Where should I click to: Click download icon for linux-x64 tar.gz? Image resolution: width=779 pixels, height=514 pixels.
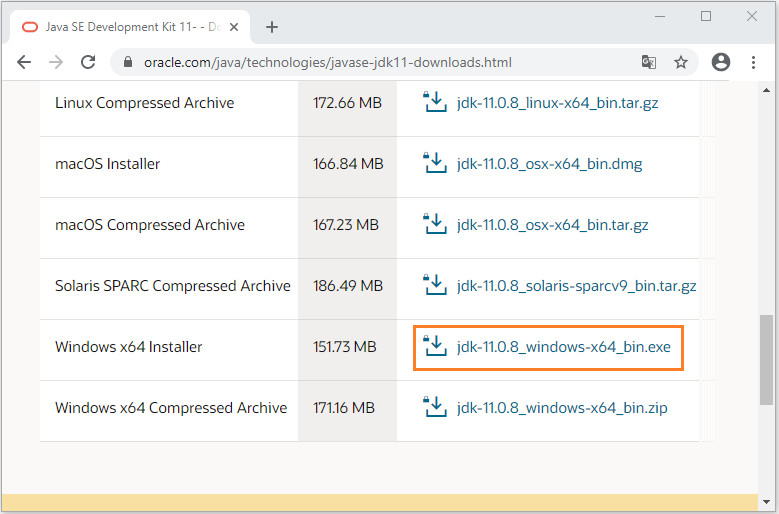point(435,102)
